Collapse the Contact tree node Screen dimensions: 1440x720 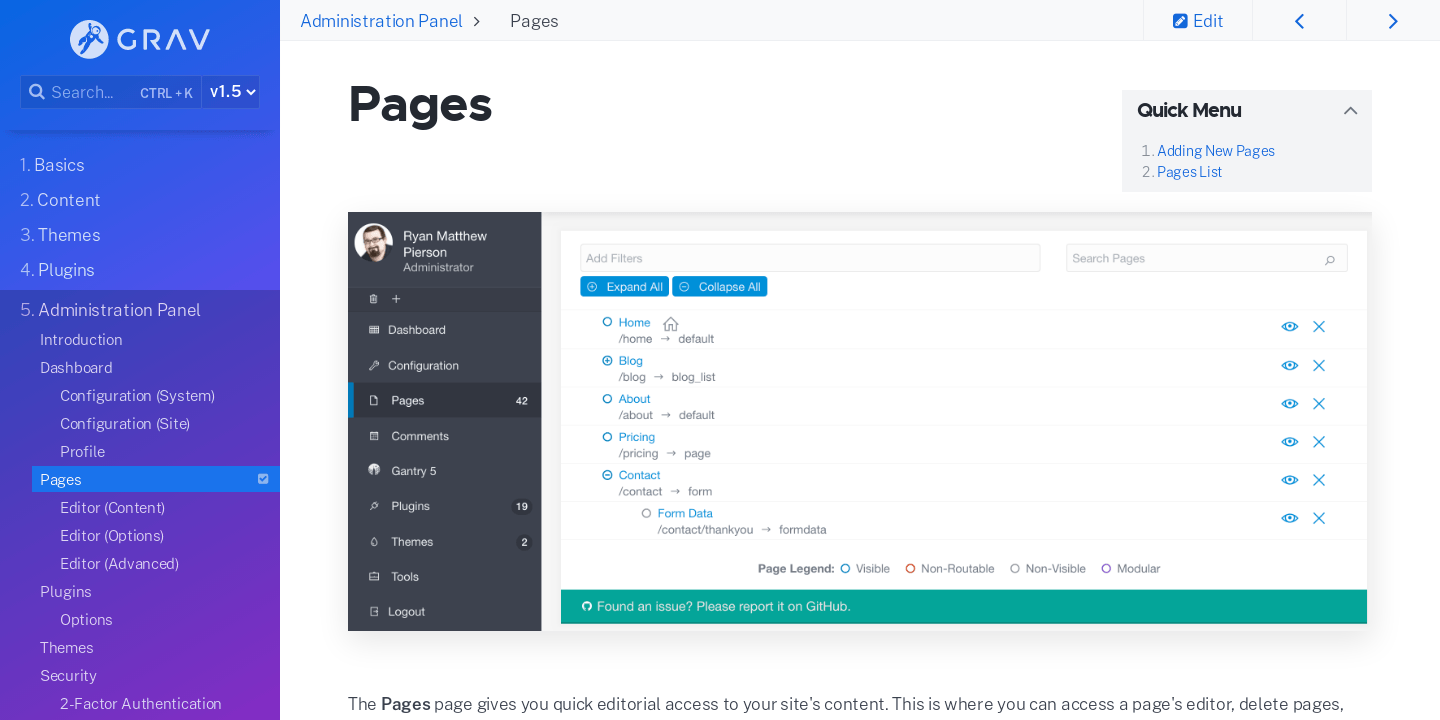[606, 475]
